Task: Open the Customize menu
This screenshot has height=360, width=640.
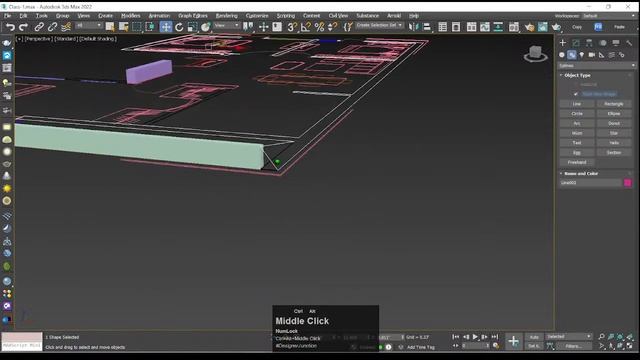Action: 257,16
